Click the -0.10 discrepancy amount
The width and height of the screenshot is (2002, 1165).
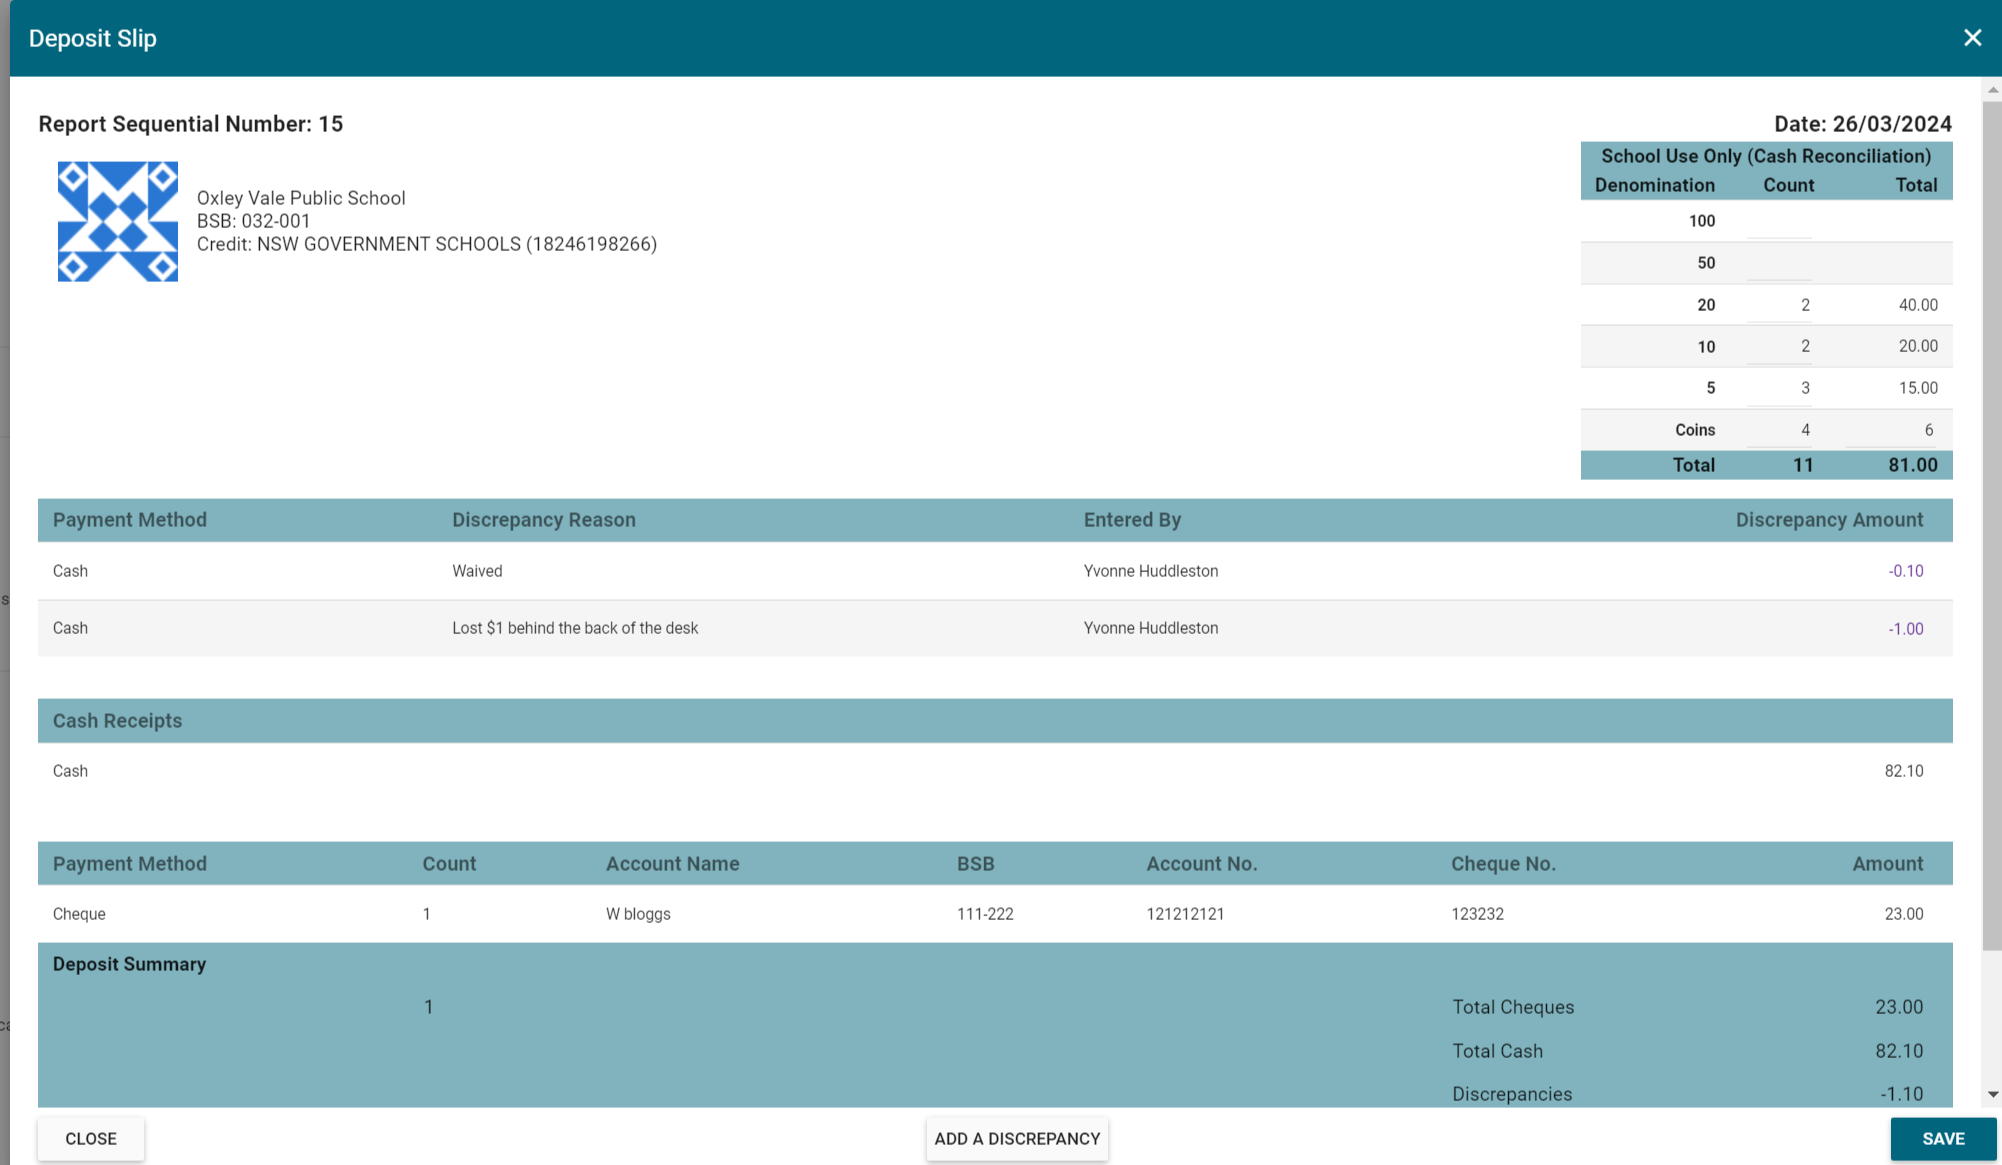1905,571
